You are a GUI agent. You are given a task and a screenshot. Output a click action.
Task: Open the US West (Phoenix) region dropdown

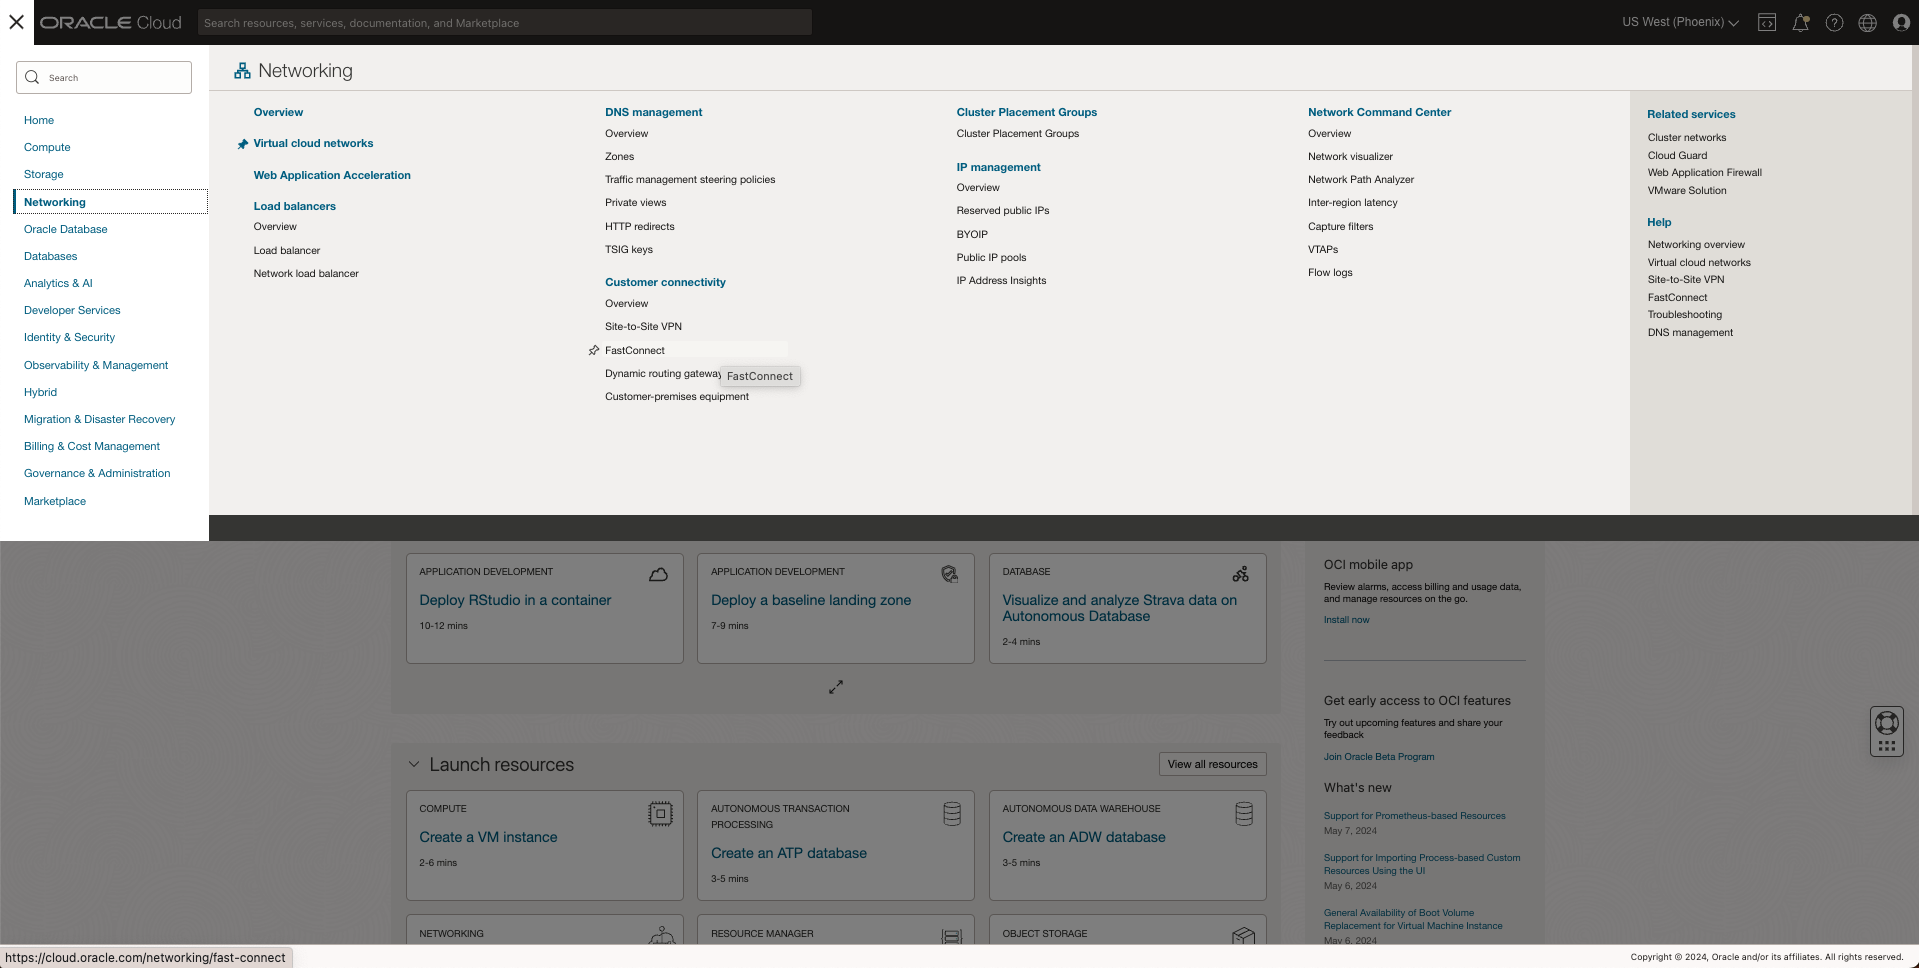(1680, 22)
